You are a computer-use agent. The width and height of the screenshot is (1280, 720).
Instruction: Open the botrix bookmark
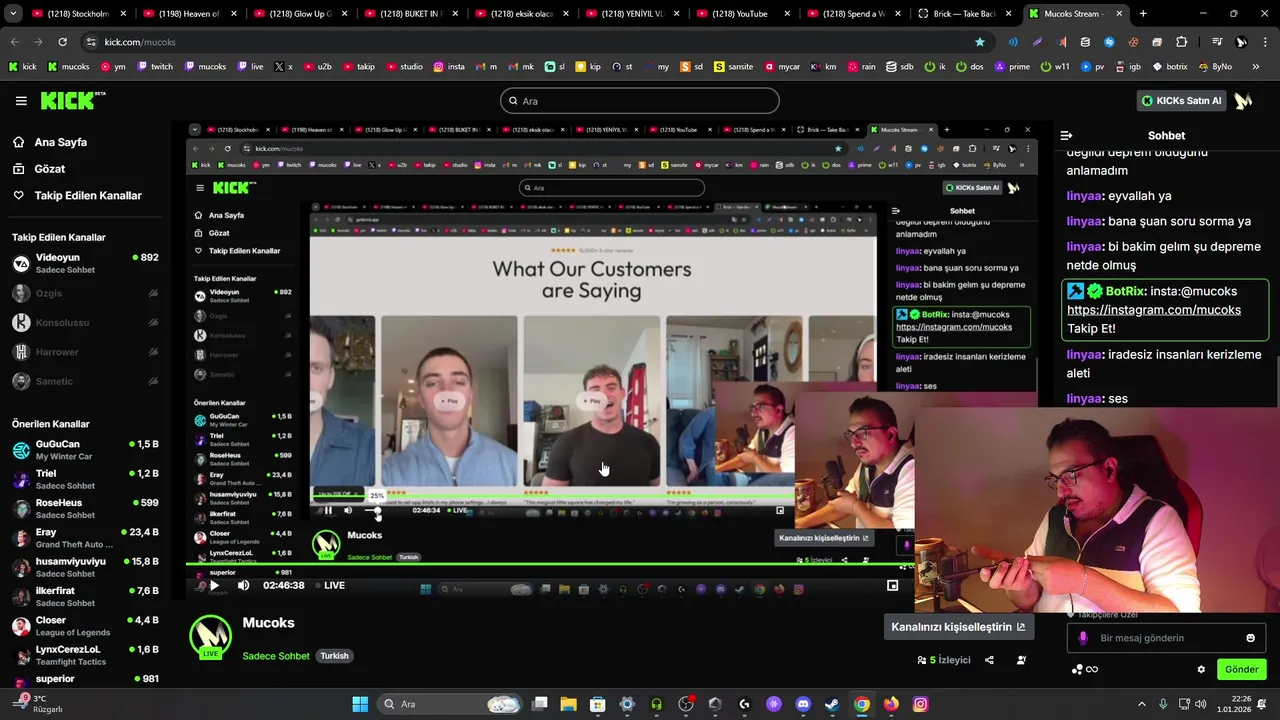click(1170, 66)
